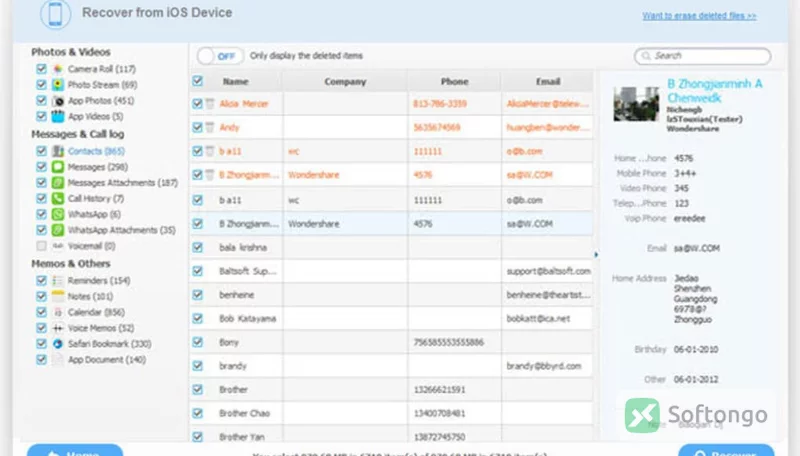Click the WhatsApp Attachments icon
800x456 pixels.
(x=58, y=230)
